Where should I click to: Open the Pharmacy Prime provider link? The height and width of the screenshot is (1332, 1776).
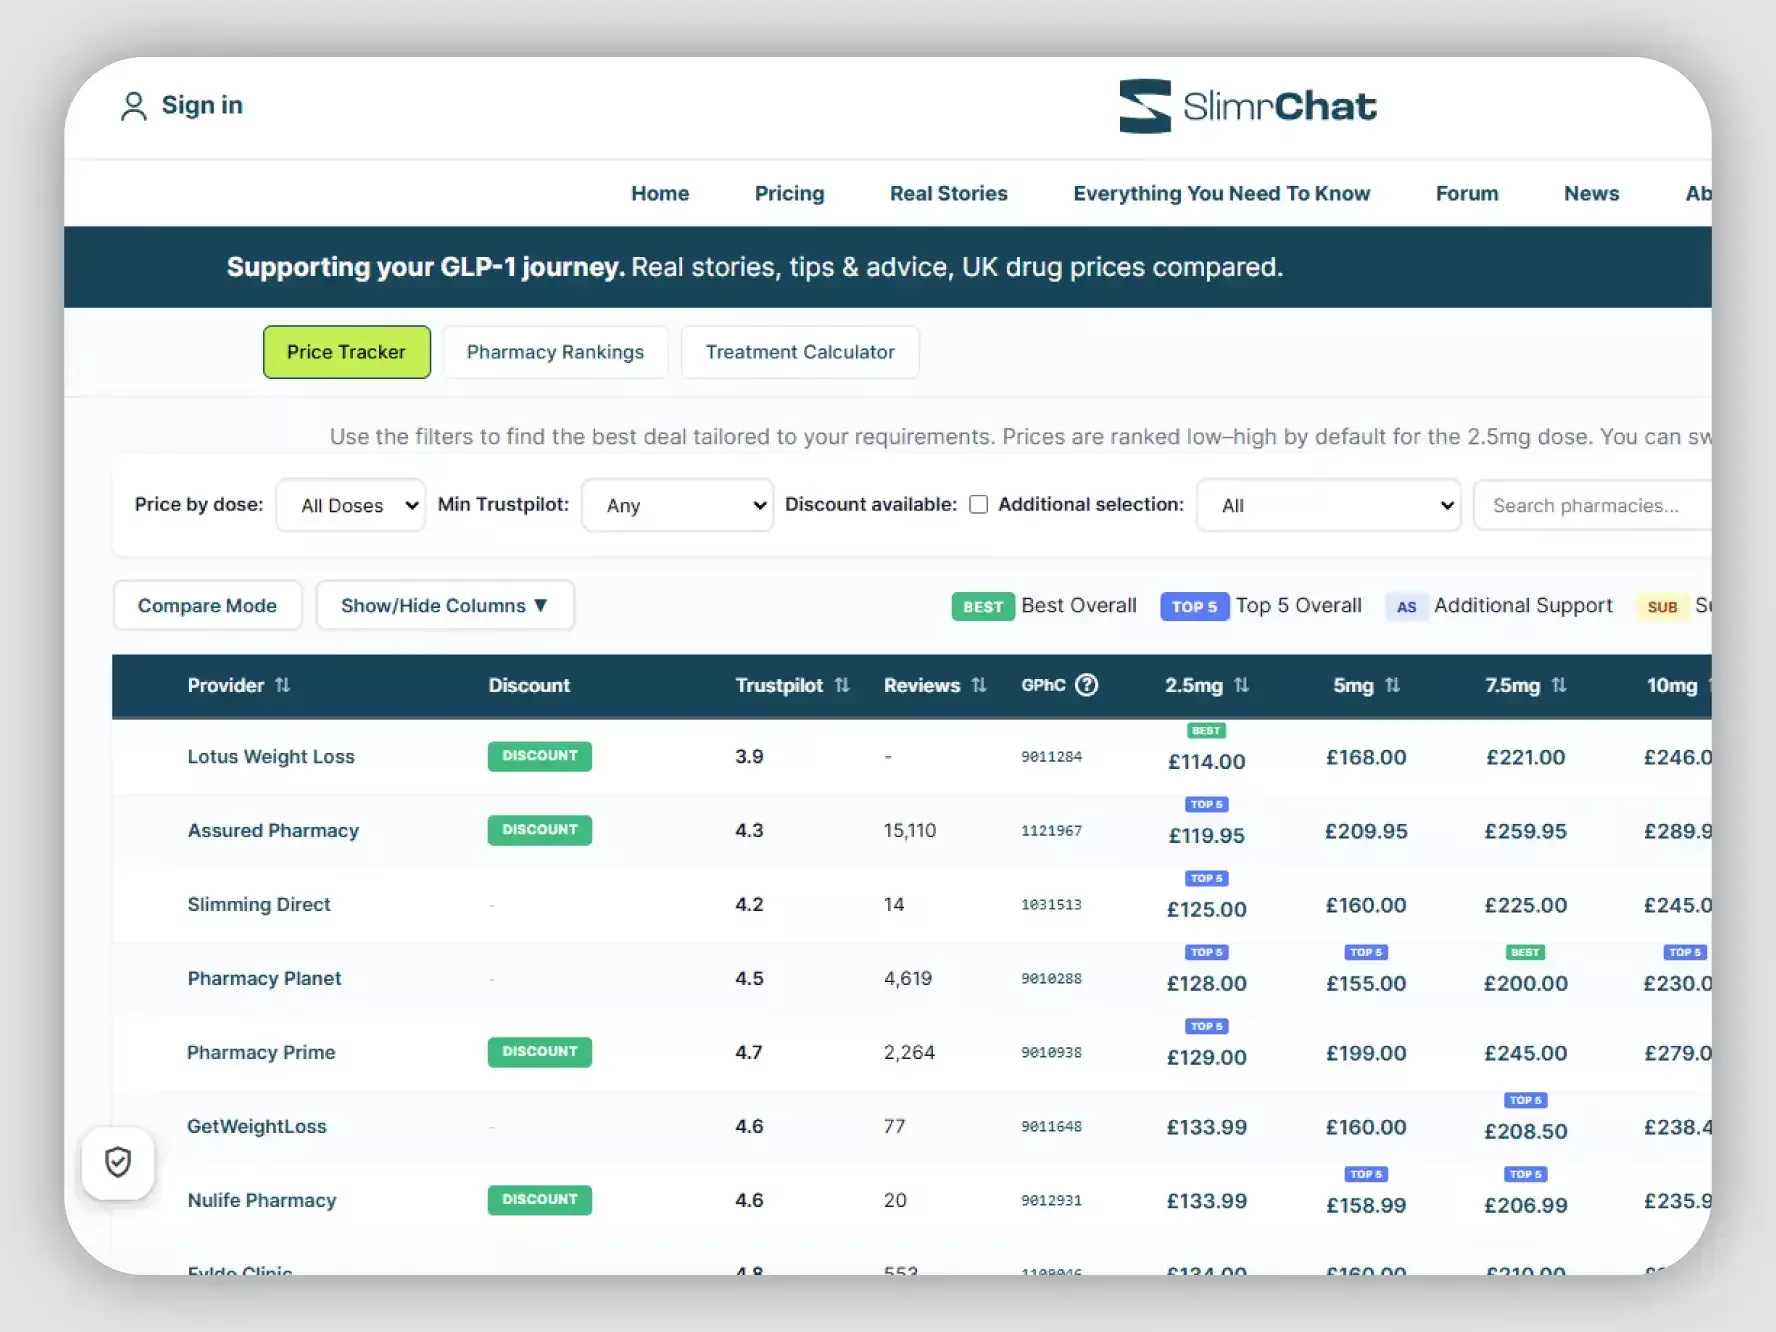pos(261,1053)
